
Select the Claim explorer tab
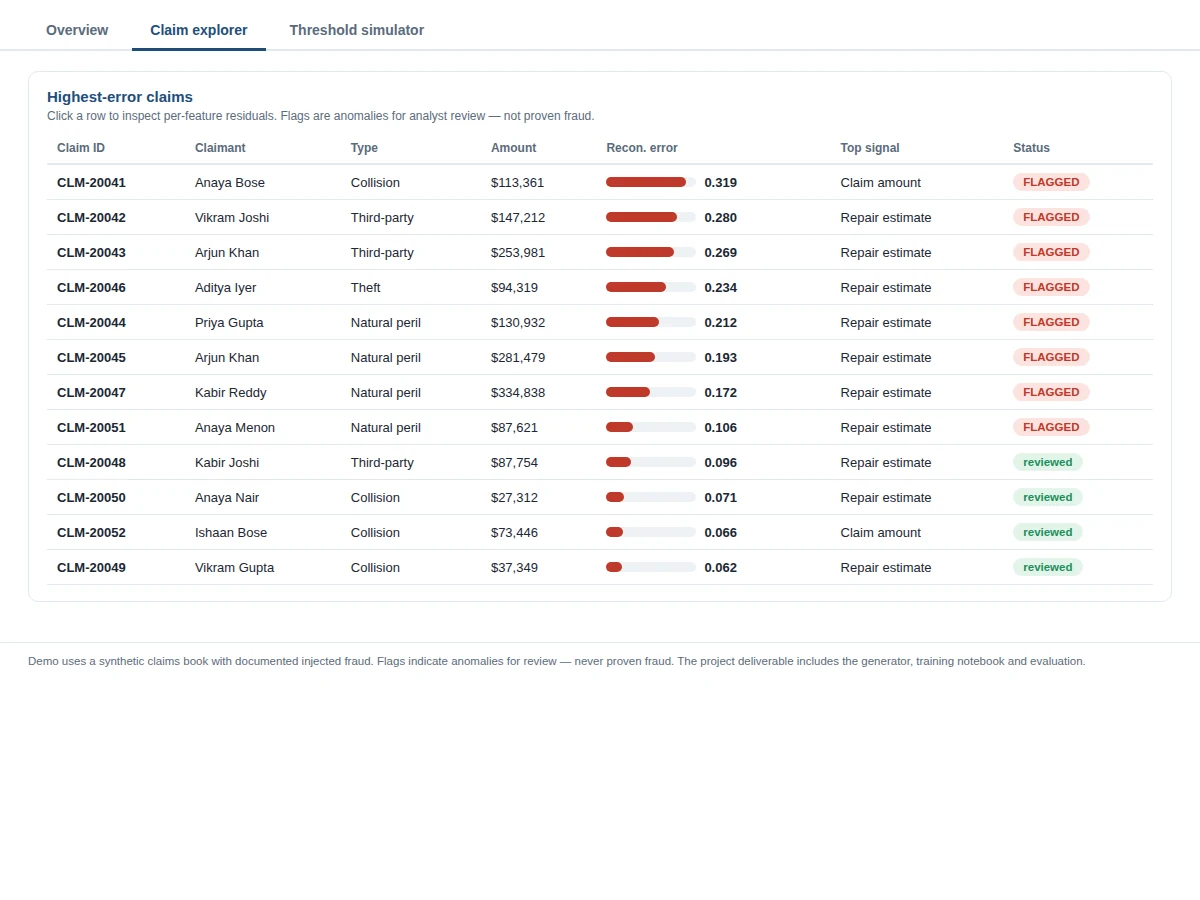coord(199,30)
